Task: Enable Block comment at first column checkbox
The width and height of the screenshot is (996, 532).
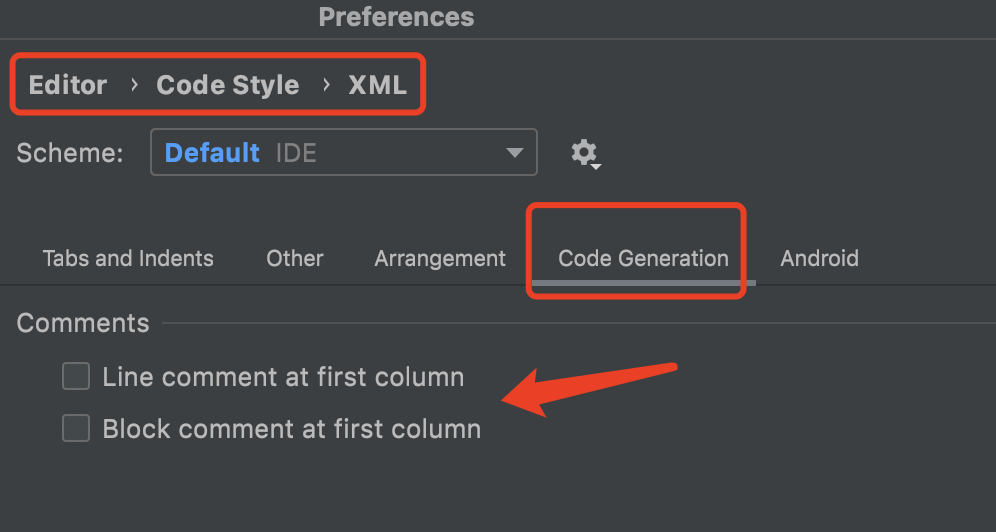Action: pos(76,429)
